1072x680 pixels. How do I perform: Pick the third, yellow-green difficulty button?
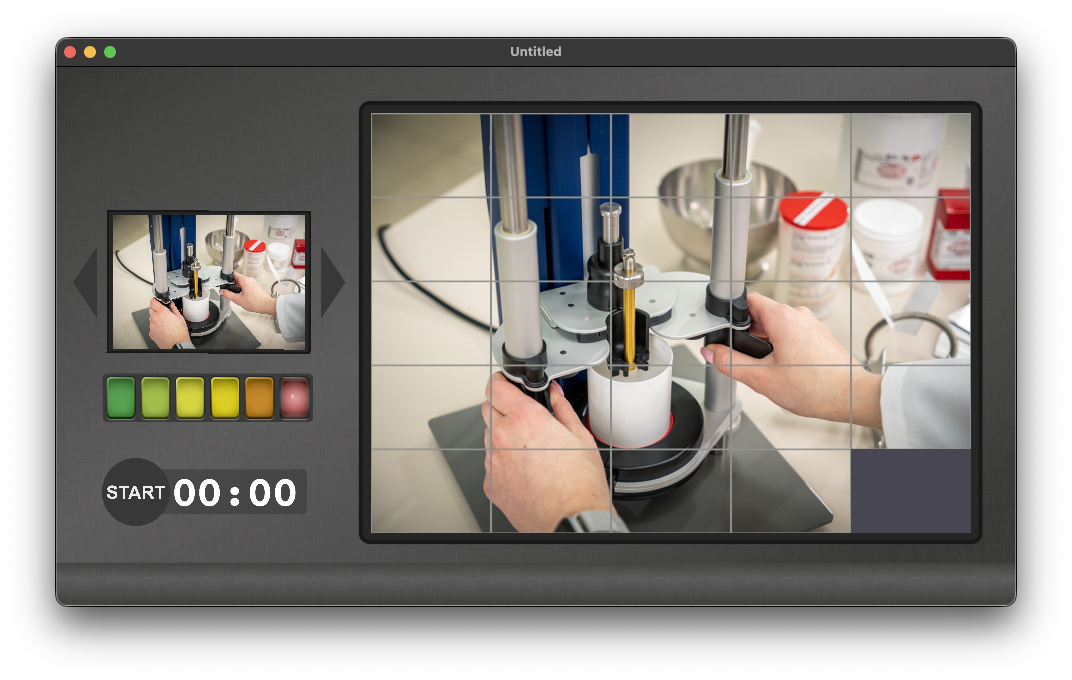coord(190,397)
